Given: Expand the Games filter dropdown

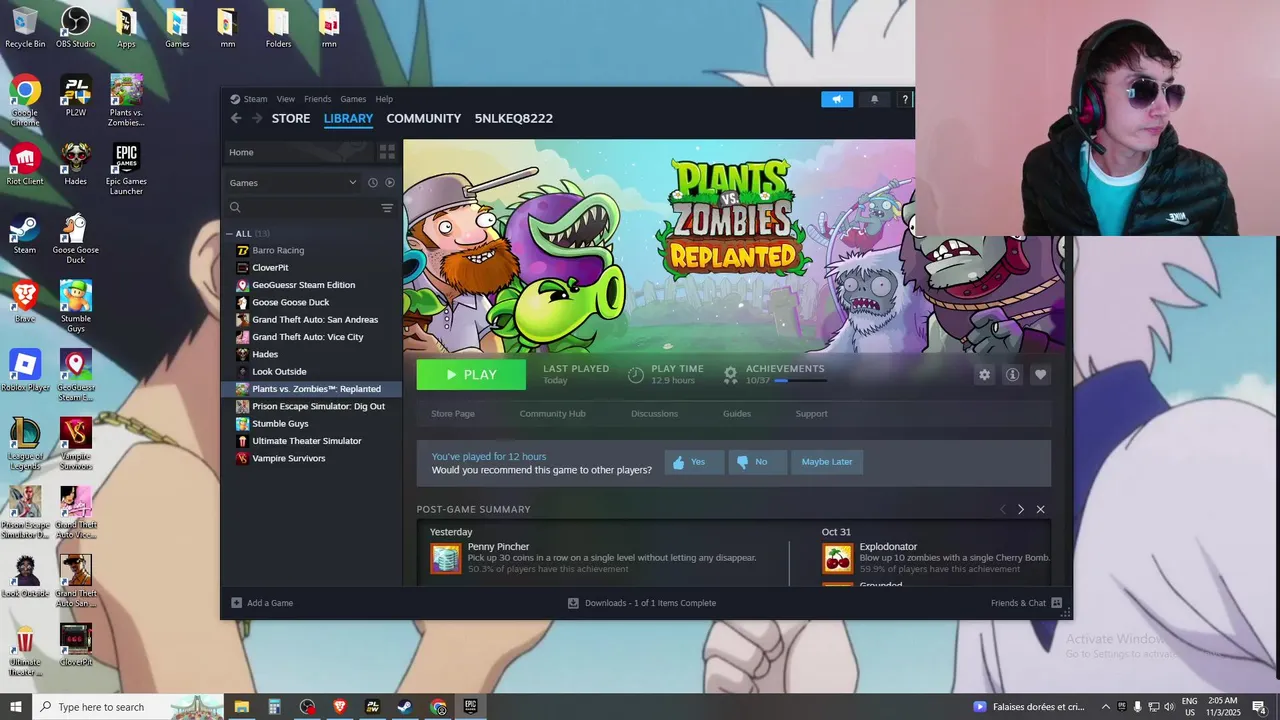Looking at the screenshot, I should (x=293, y=183).
